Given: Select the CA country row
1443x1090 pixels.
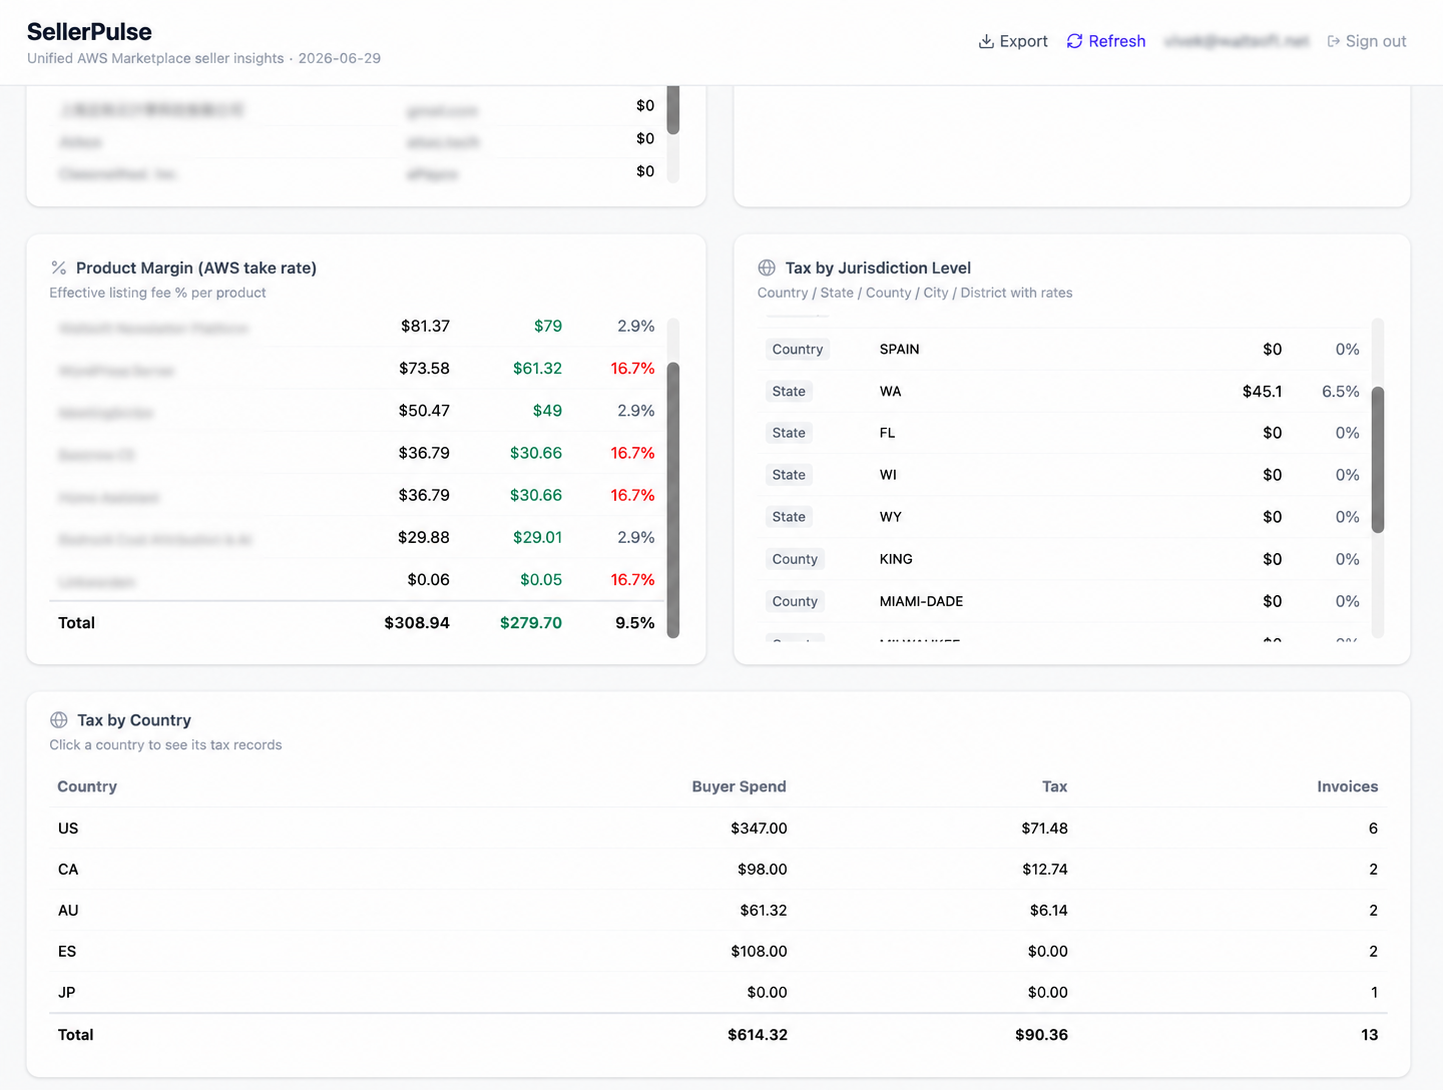Looking at the screenshot, I should (x=718, y=869).
